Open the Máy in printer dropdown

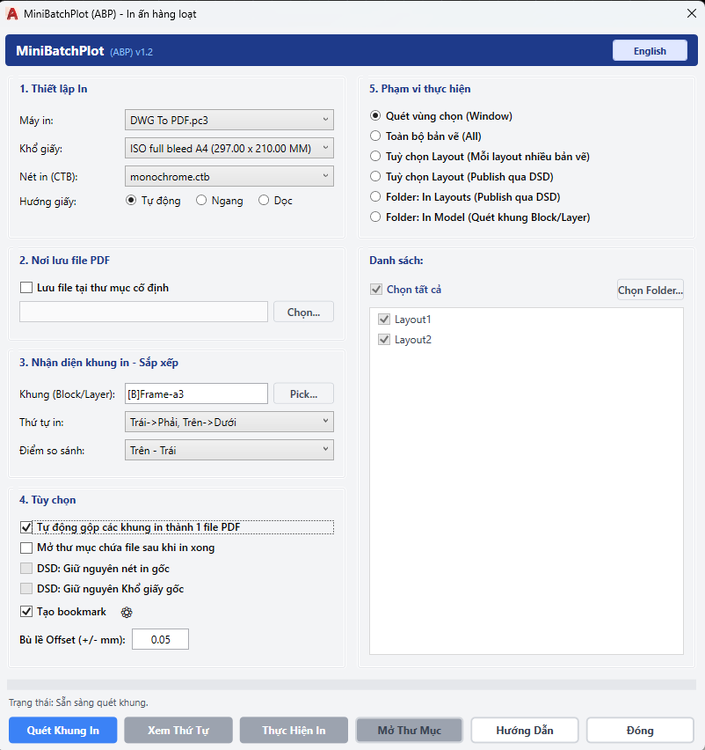[x=229, y=120]
